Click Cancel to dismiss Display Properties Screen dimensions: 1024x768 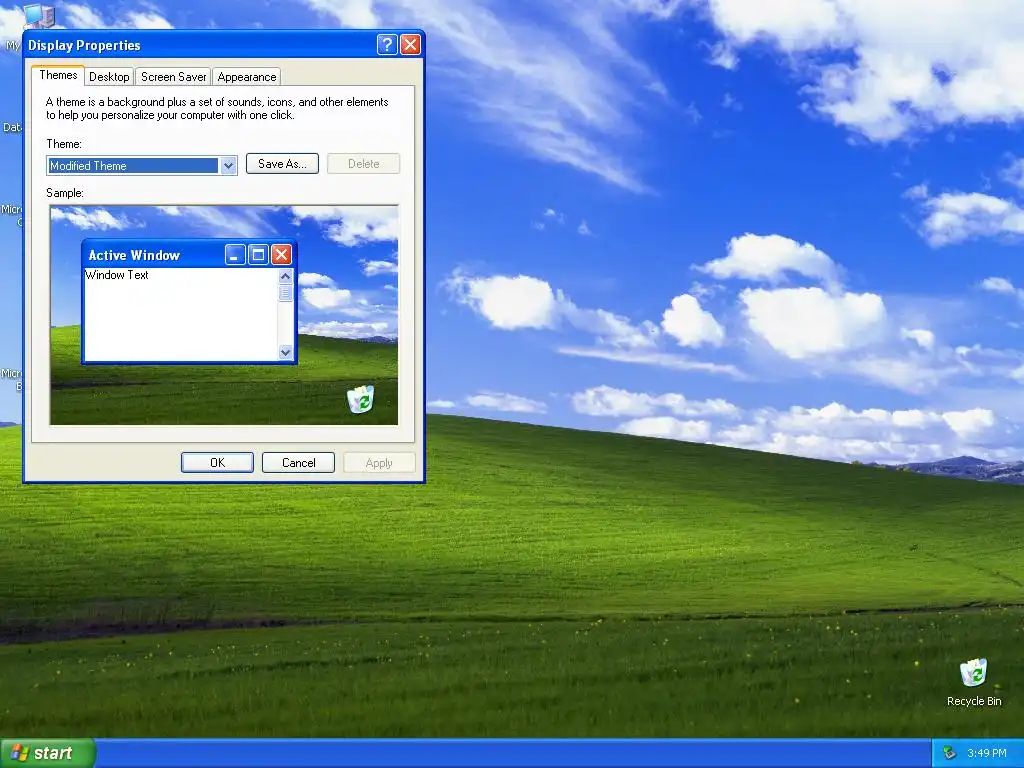pos(298,462)
